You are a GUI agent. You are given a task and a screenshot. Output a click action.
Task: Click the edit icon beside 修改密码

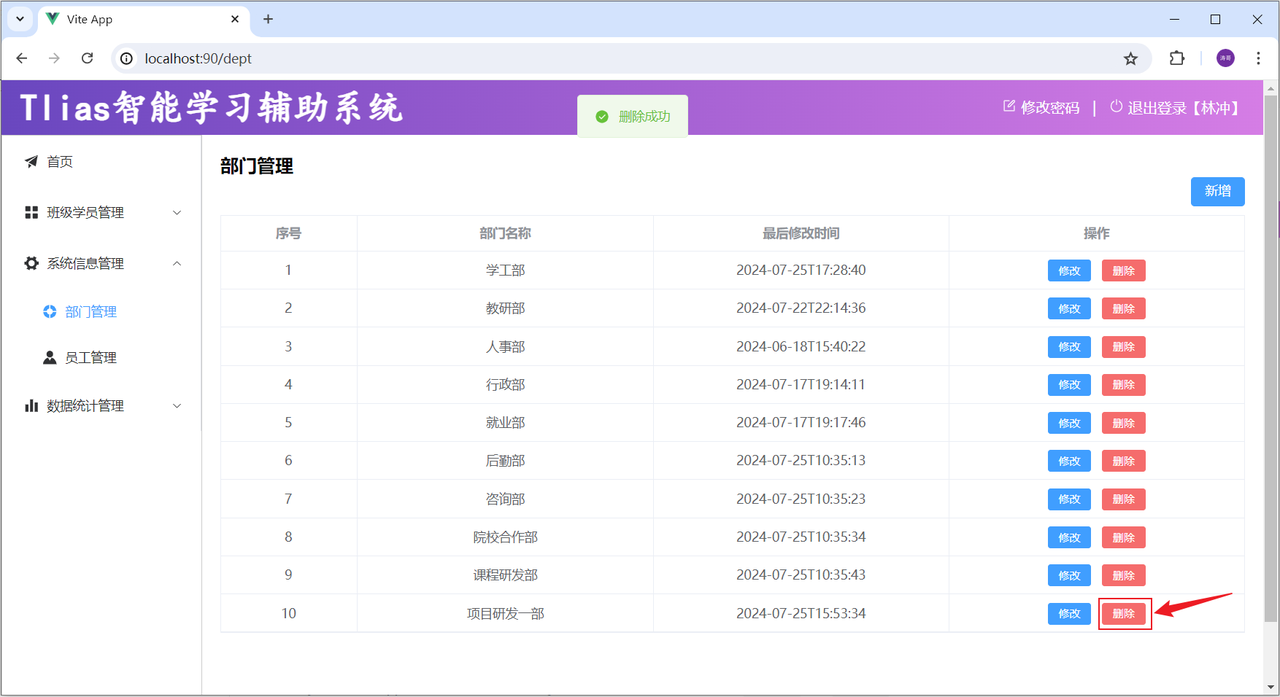pos(1010,107)
